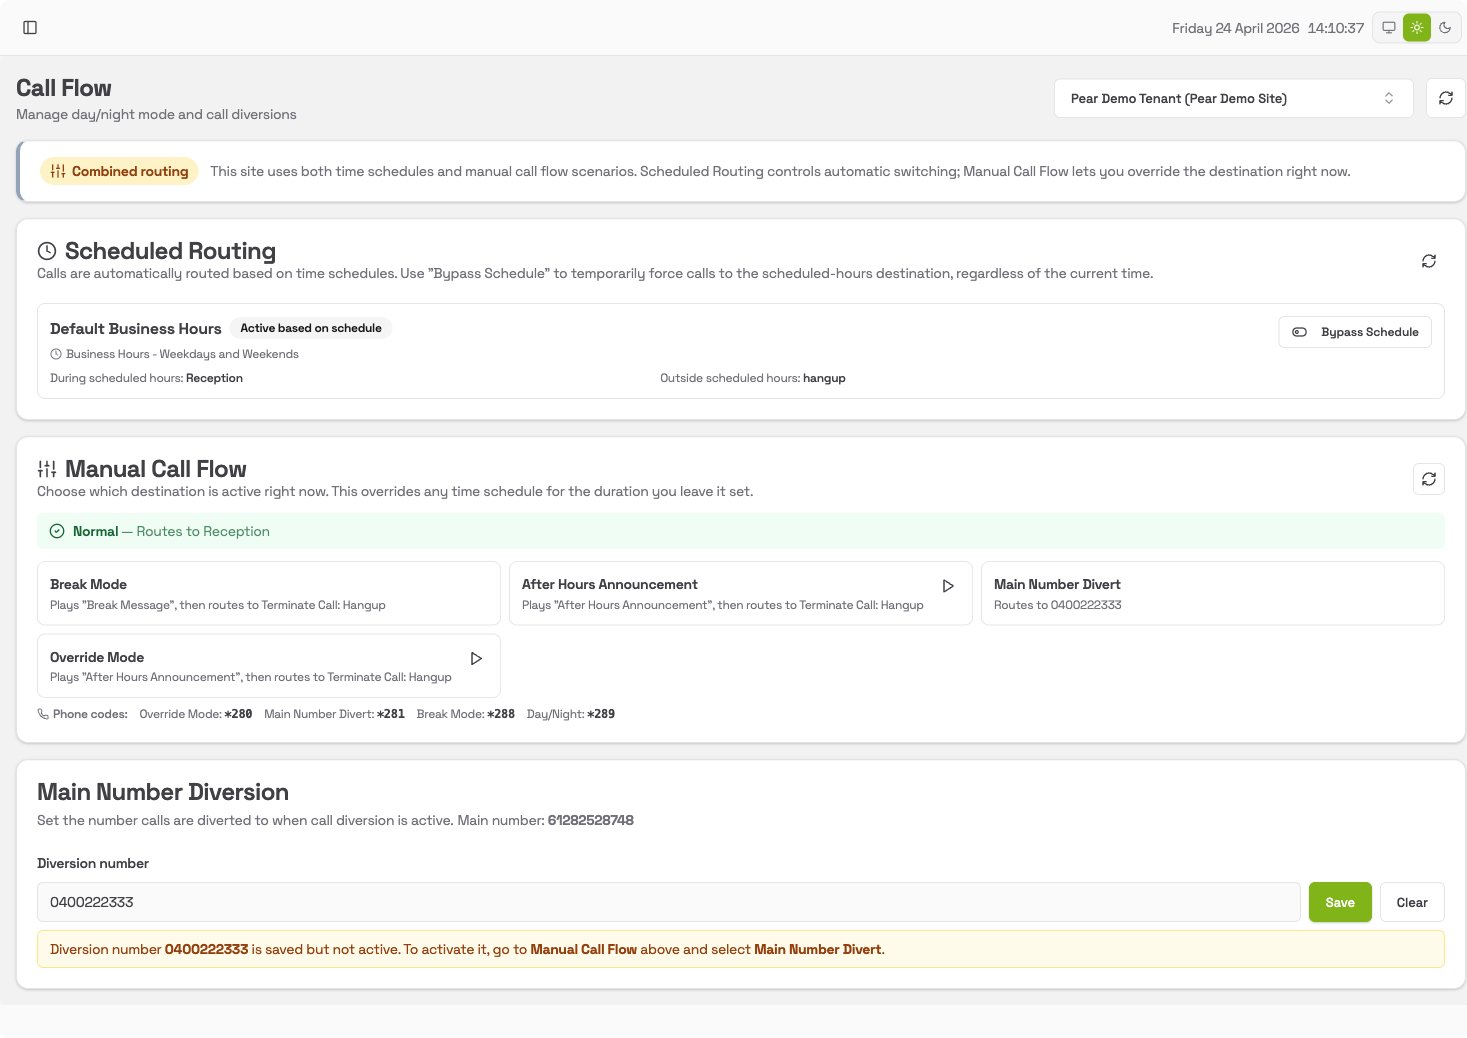1467x1038 pixels.
Task: Select the After Hours Announcement card
Action: pyautogui.click(x=740, y=593)
